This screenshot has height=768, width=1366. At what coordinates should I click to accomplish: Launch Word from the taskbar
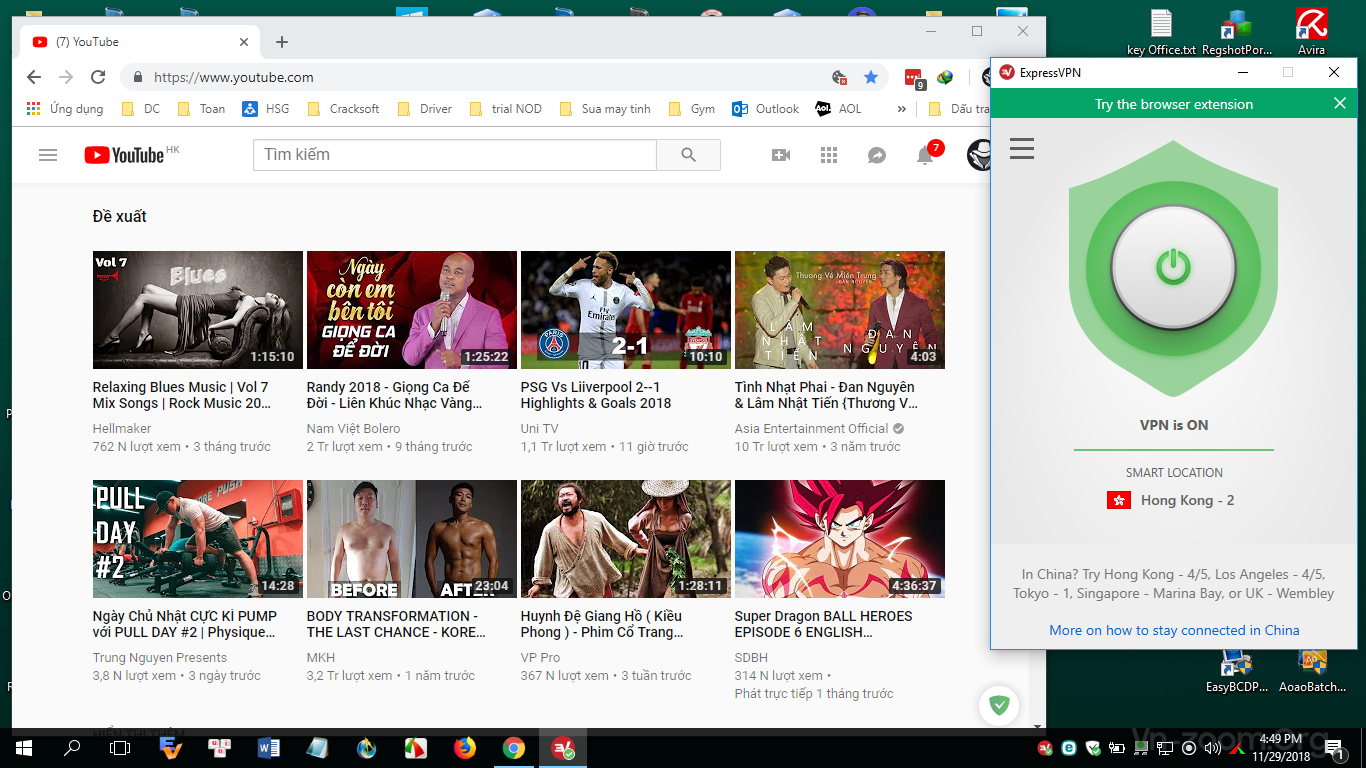click(x=269, y=748)
